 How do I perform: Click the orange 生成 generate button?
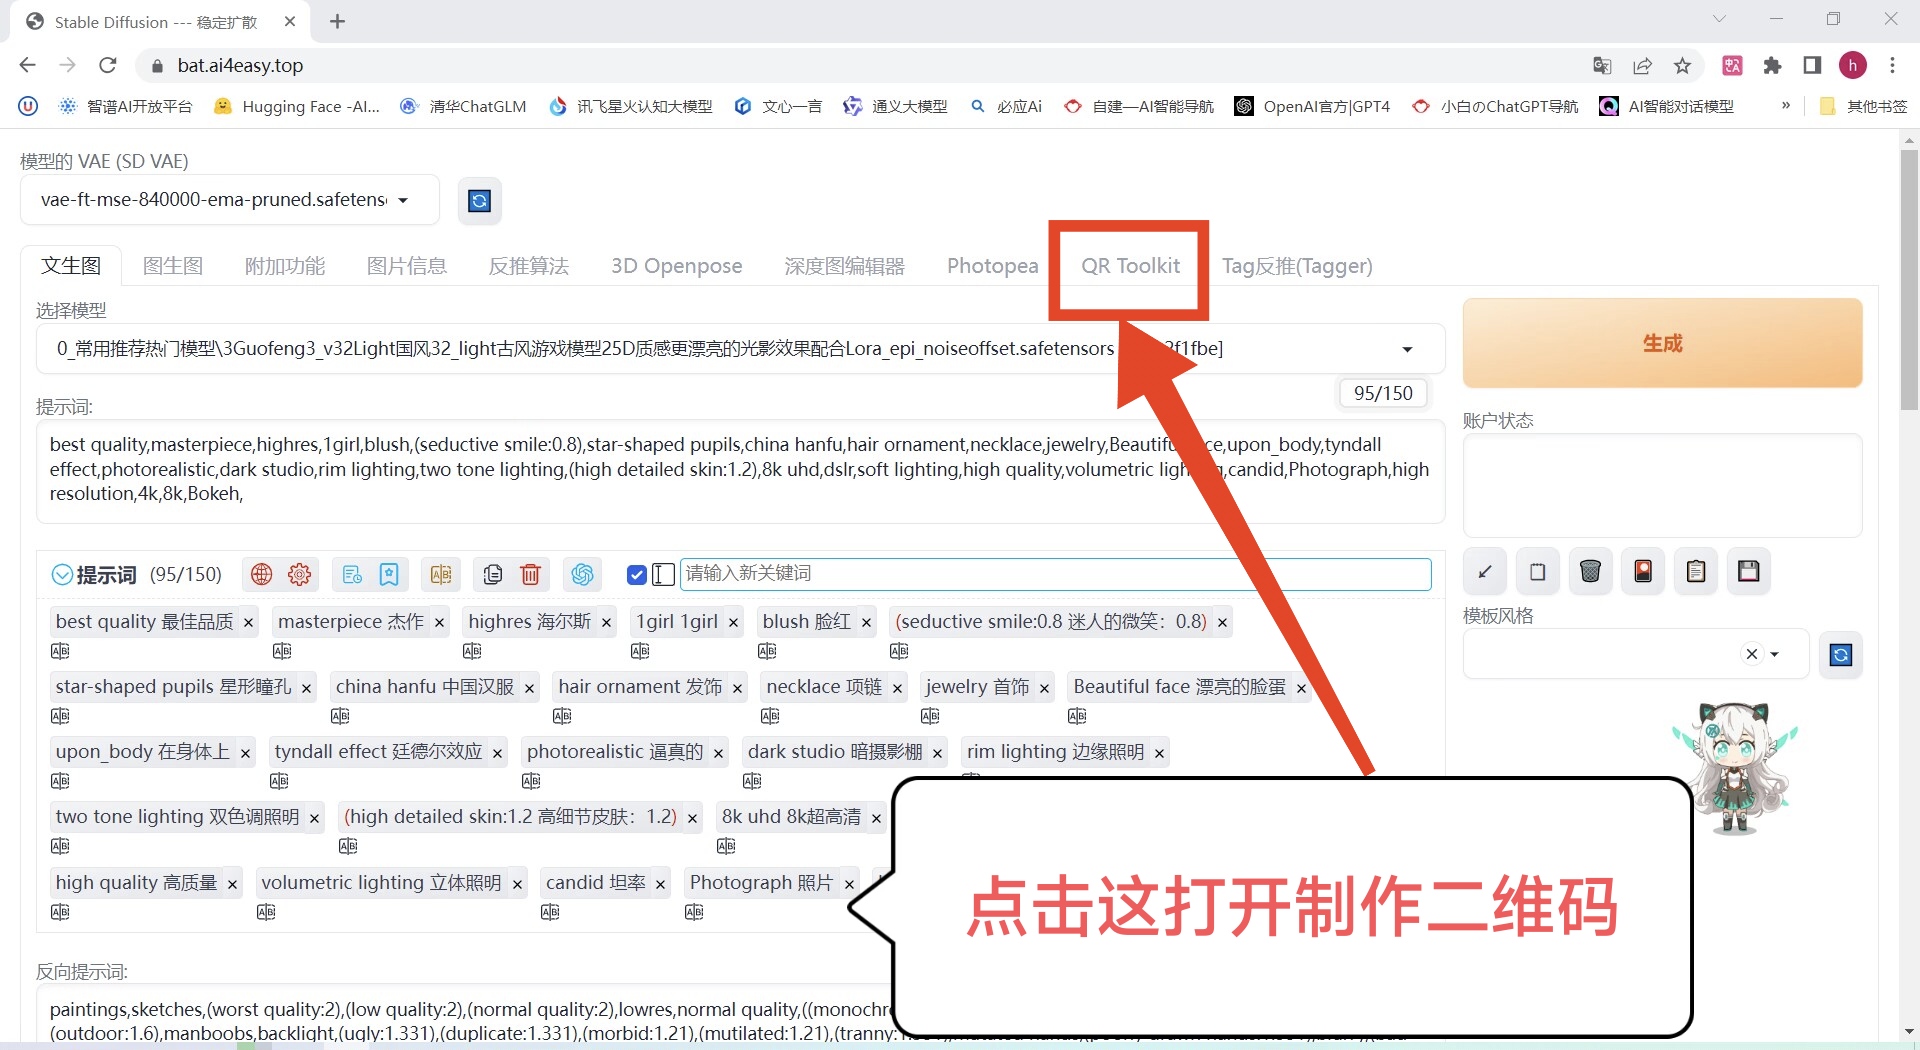pos(1662,343)
